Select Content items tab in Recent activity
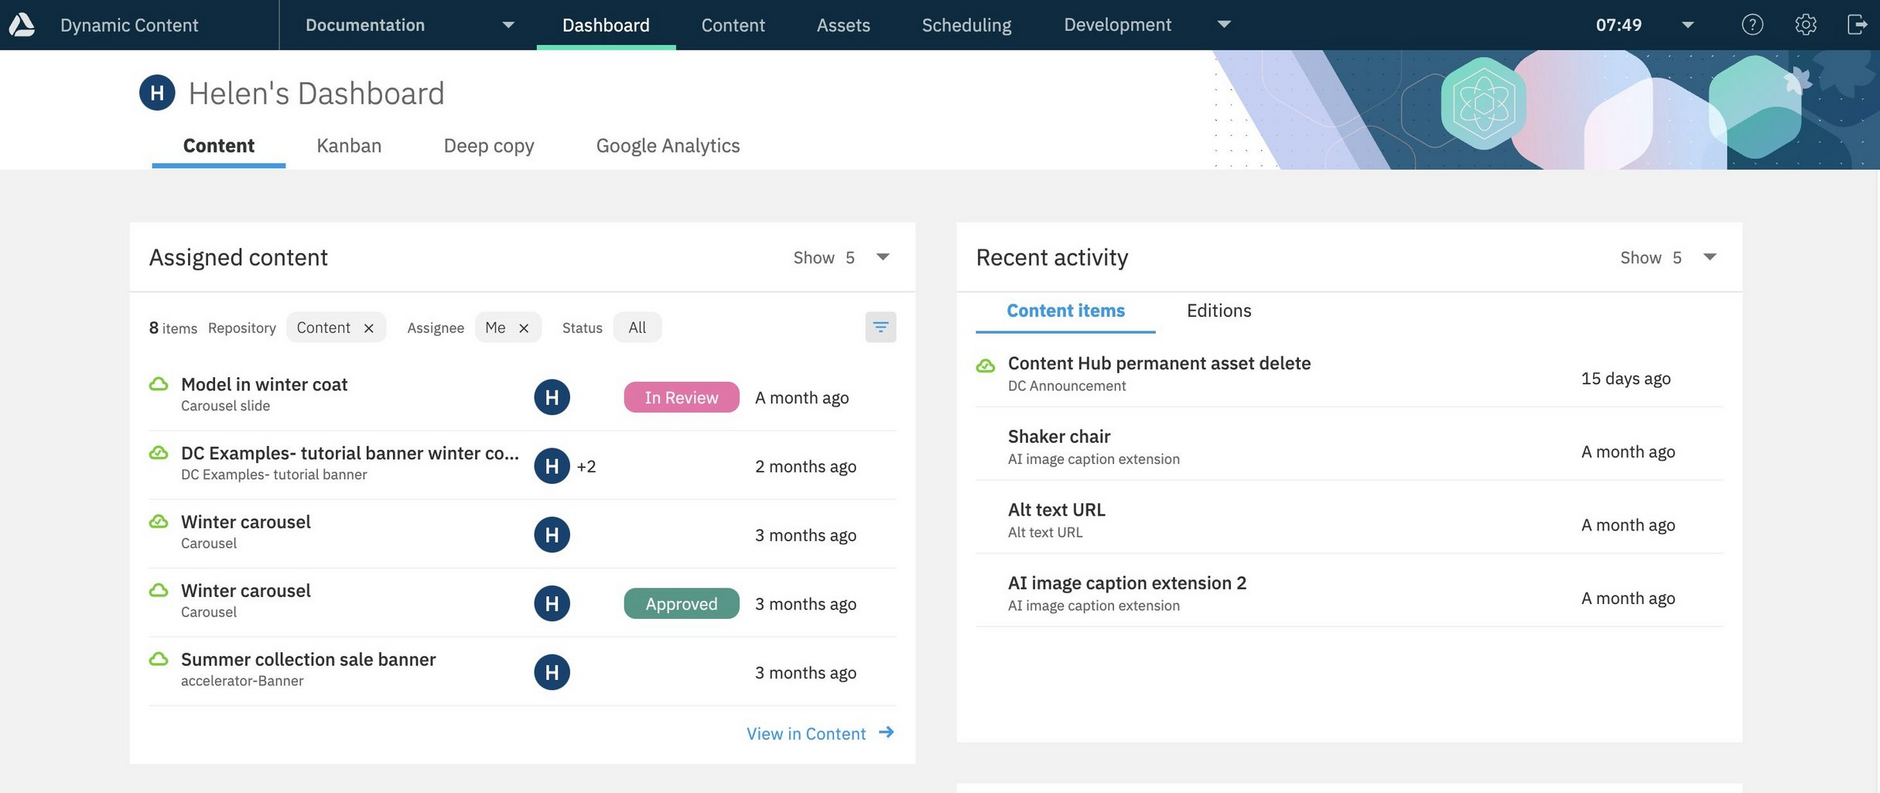The height and width of the screenshot is (793, 1880). tap(1066, 311)
